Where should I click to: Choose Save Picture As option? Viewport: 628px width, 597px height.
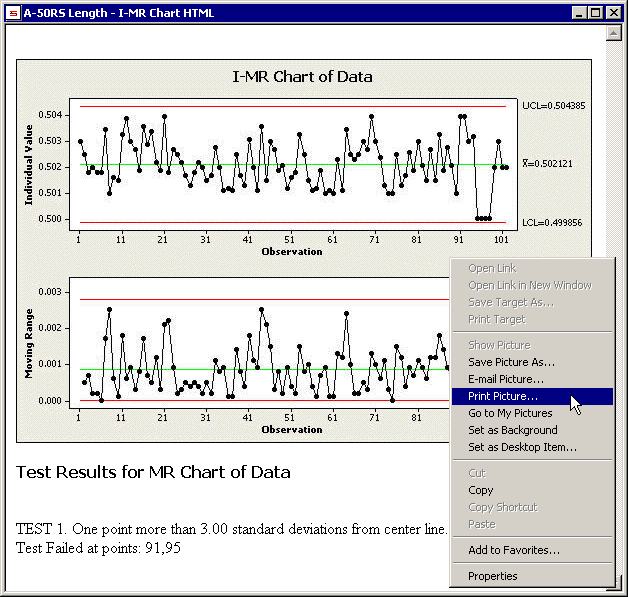511,362
